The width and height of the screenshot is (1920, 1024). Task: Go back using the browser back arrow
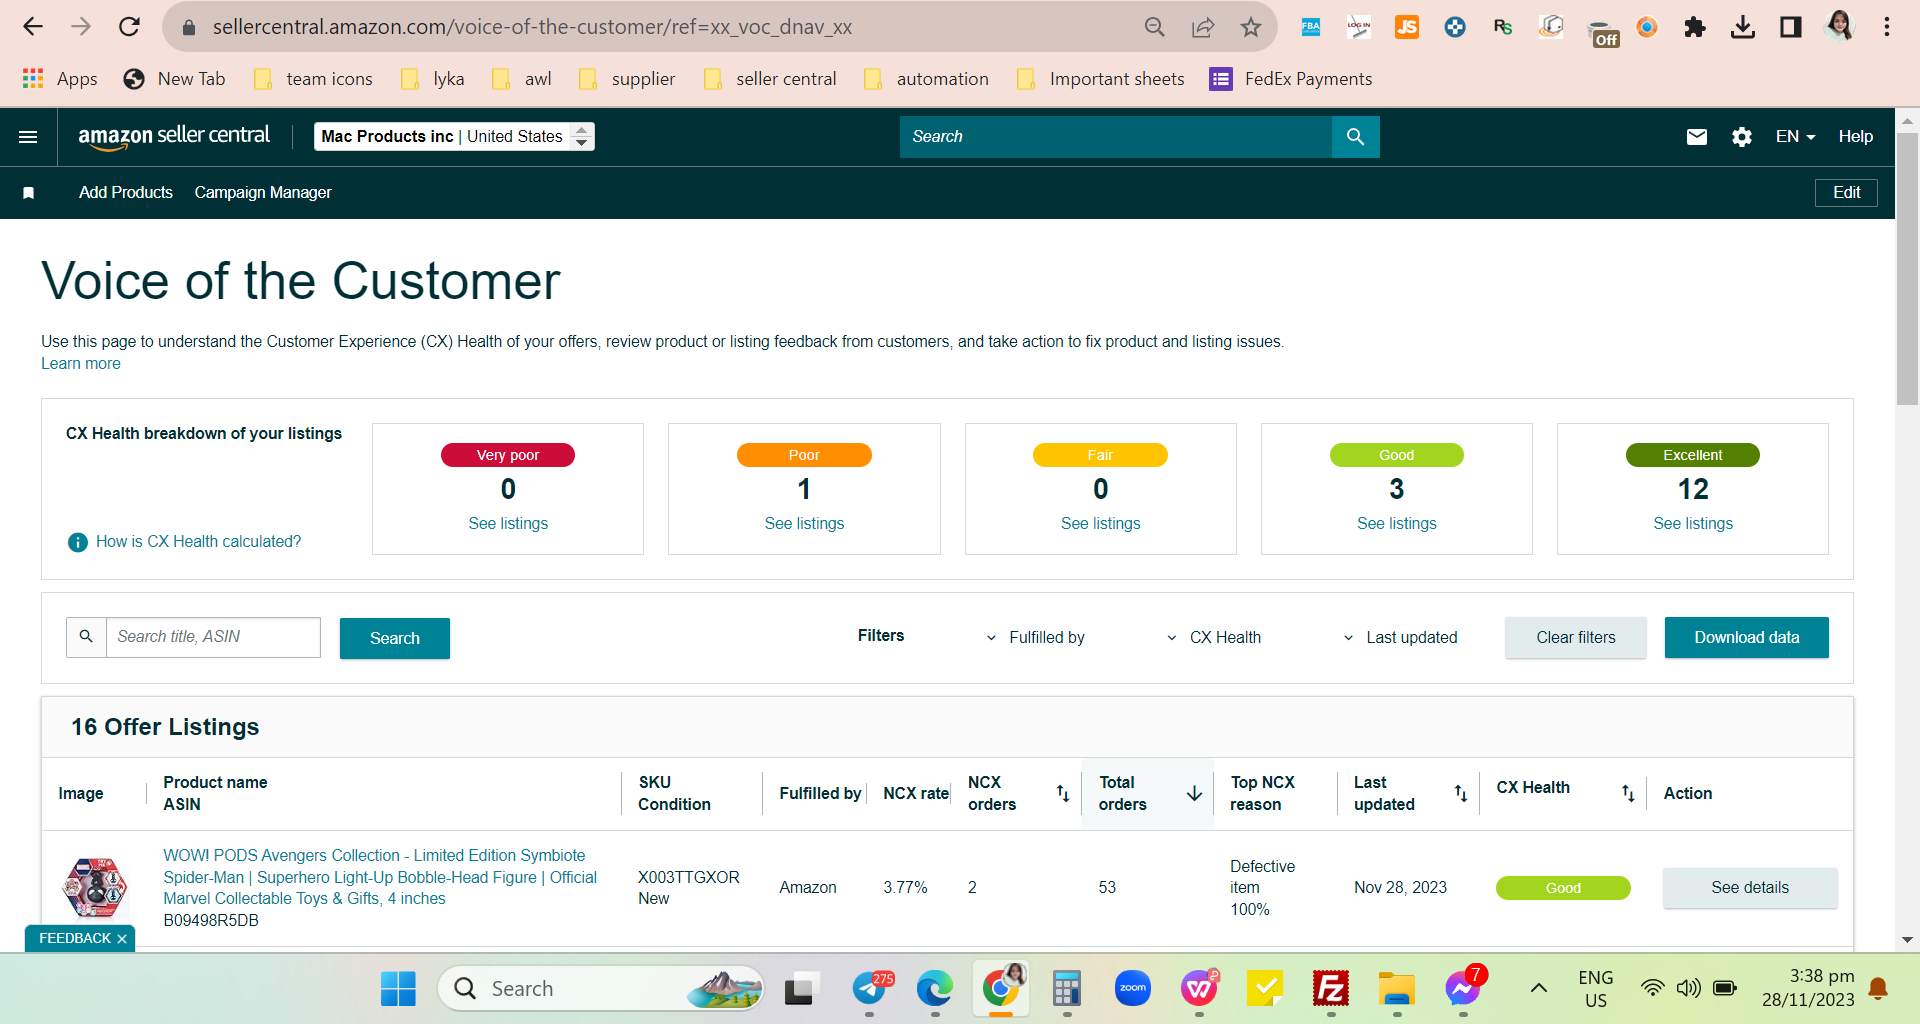[x=33, y=27]
